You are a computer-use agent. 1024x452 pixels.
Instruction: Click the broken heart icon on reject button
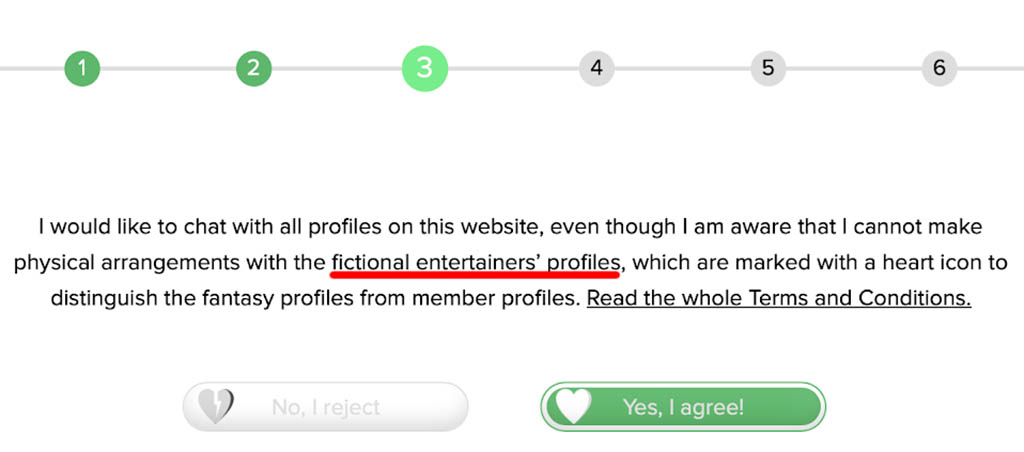[216, 406]
